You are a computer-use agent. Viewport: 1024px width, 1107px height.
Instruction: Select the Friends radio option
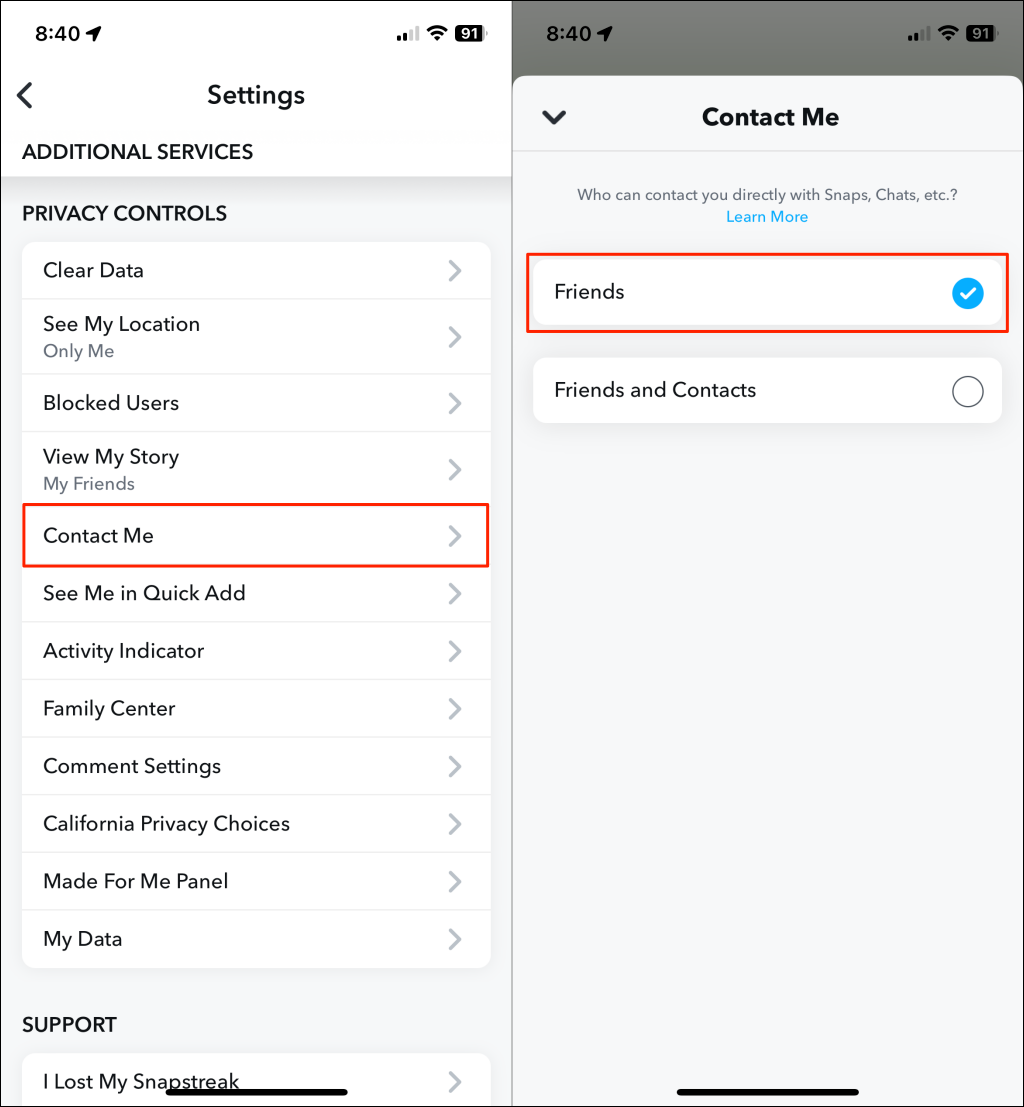point(767,292)
